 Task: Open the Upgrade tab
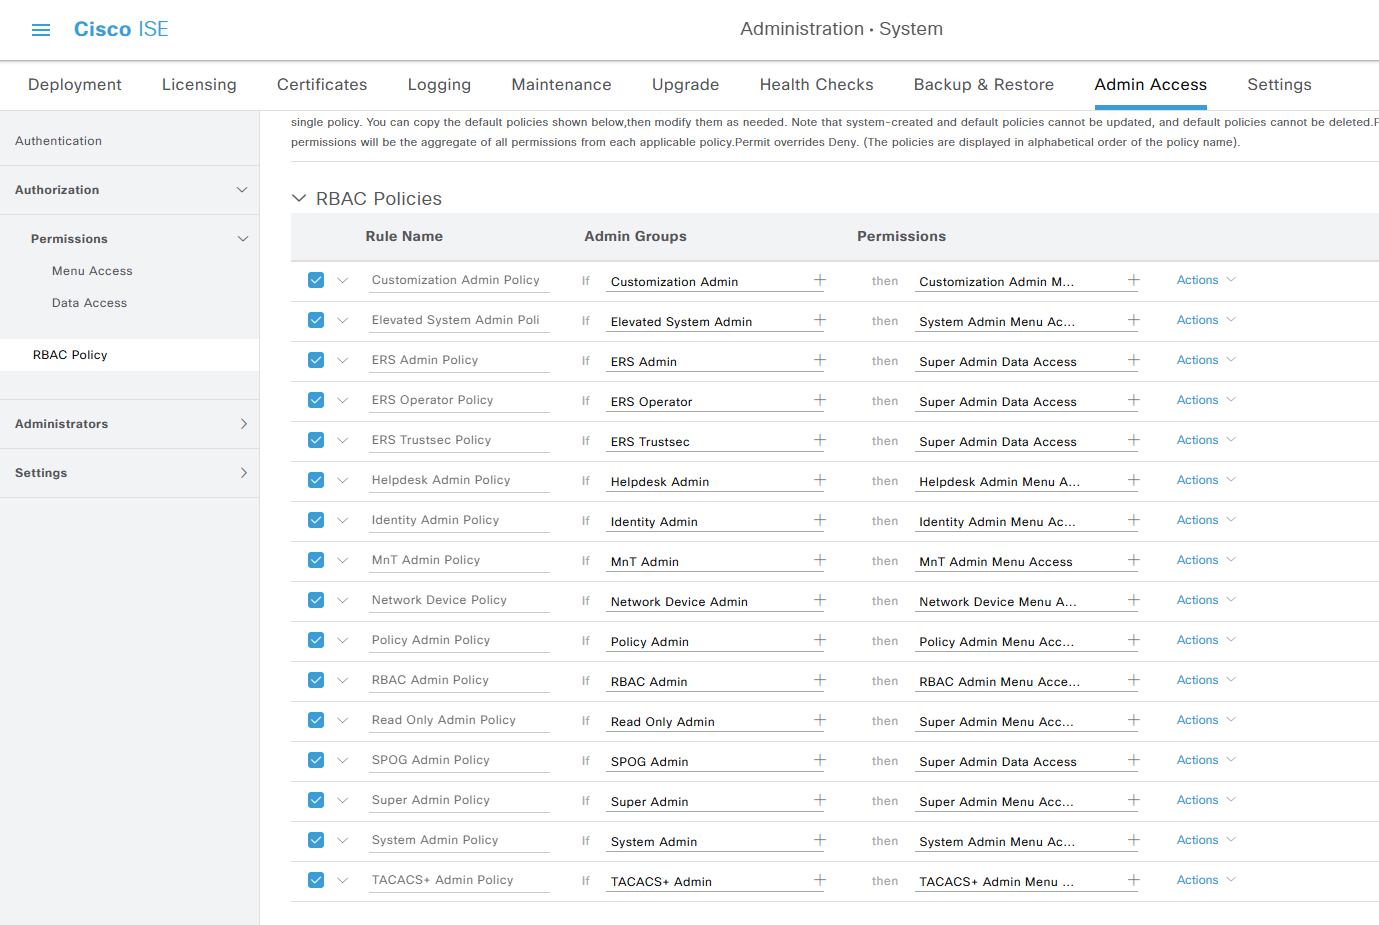point(685,85)
